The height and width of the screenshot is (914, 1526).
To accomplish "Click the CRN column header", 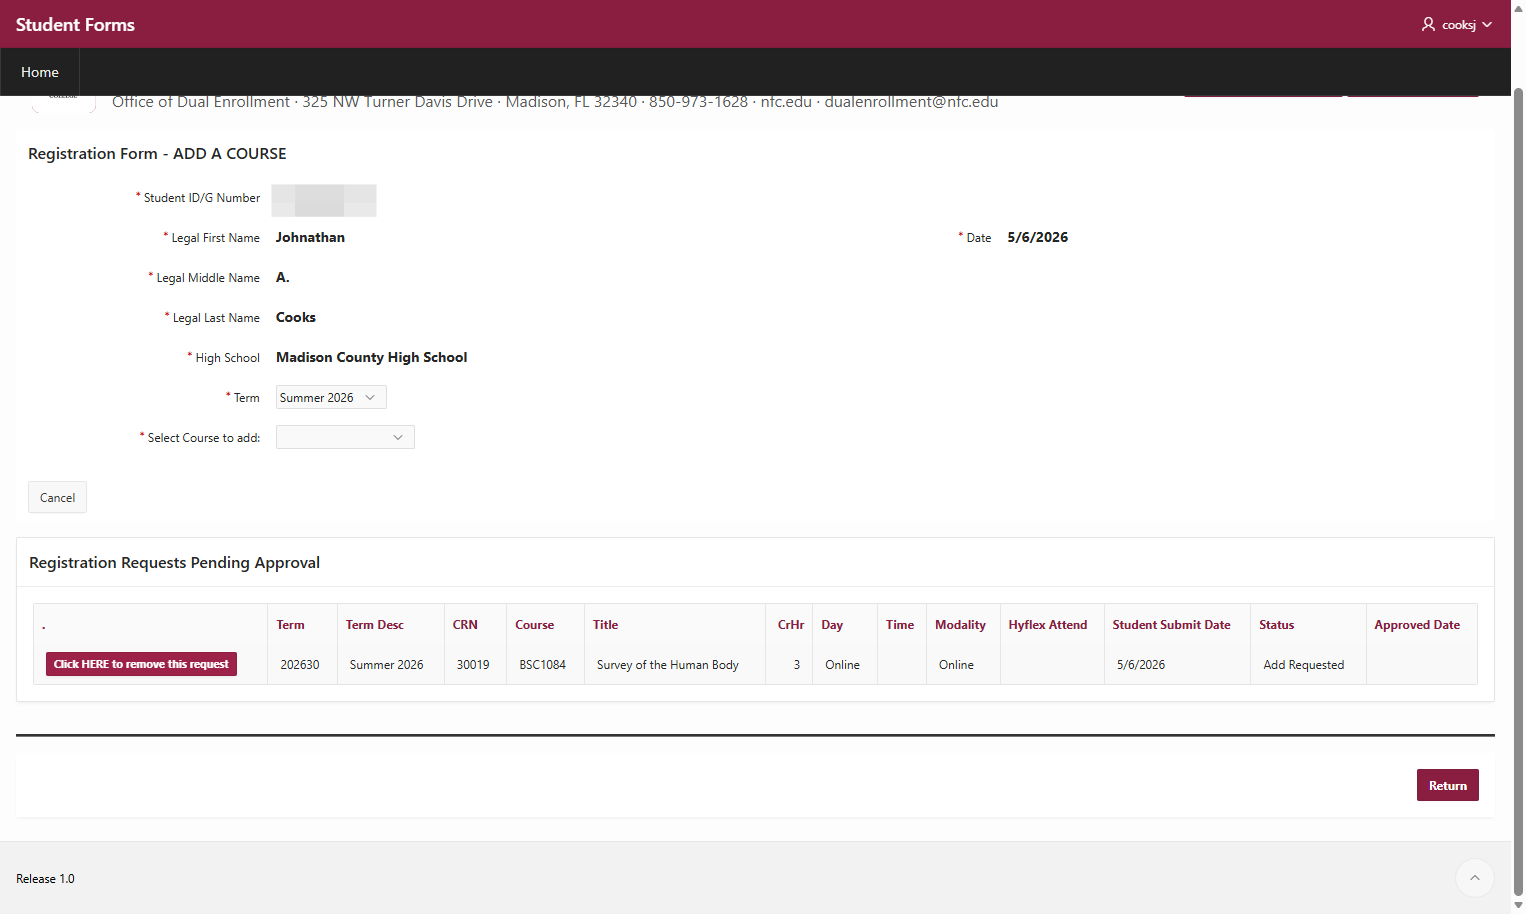I will (465, 625).
